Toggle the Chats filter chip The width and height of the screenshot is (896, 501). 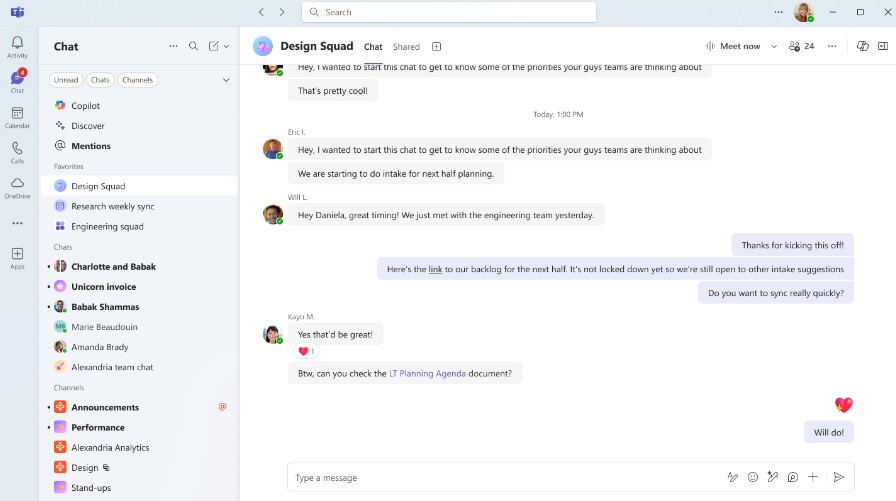[100, 80]
